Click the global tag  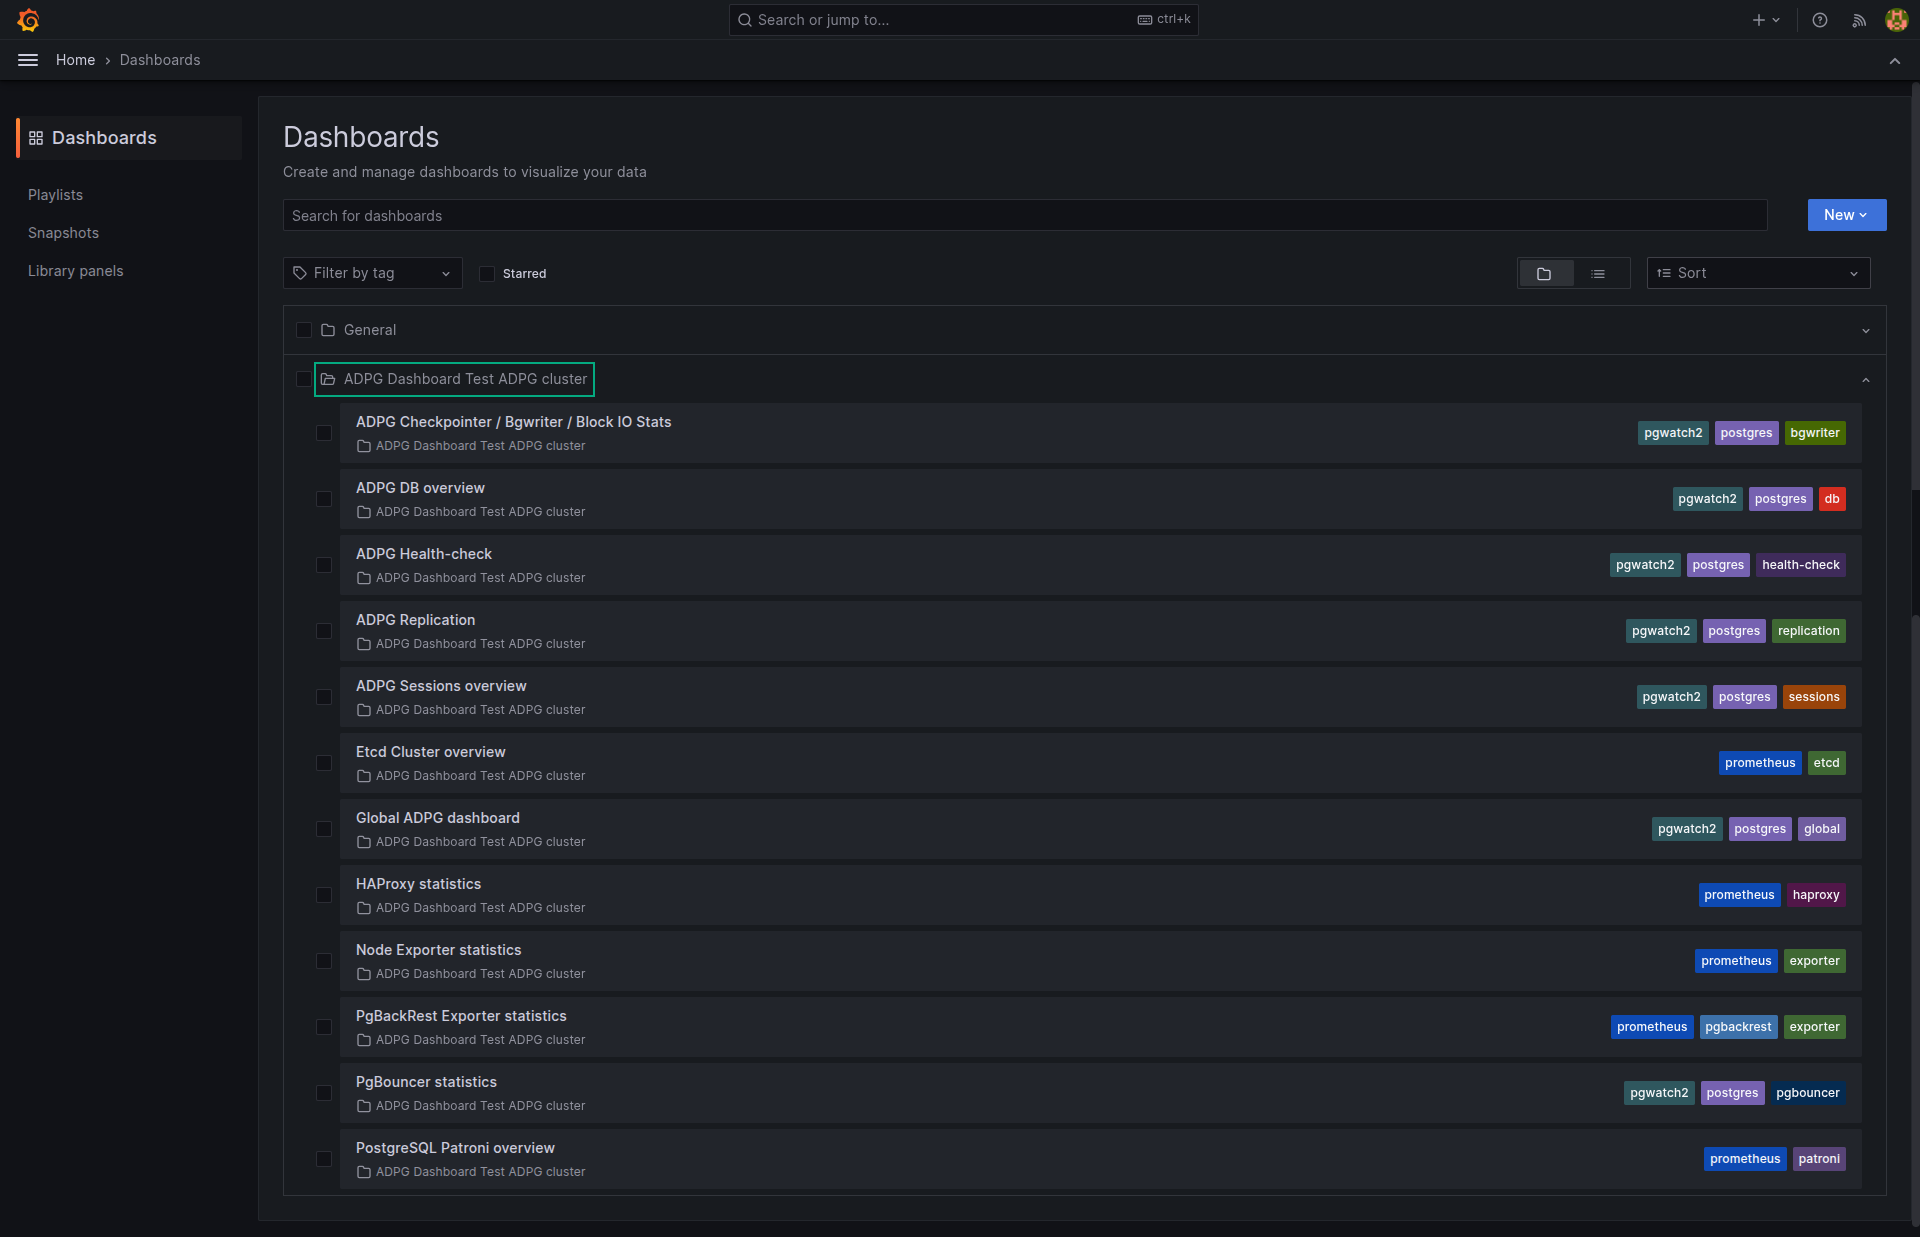coord(1821,829)
